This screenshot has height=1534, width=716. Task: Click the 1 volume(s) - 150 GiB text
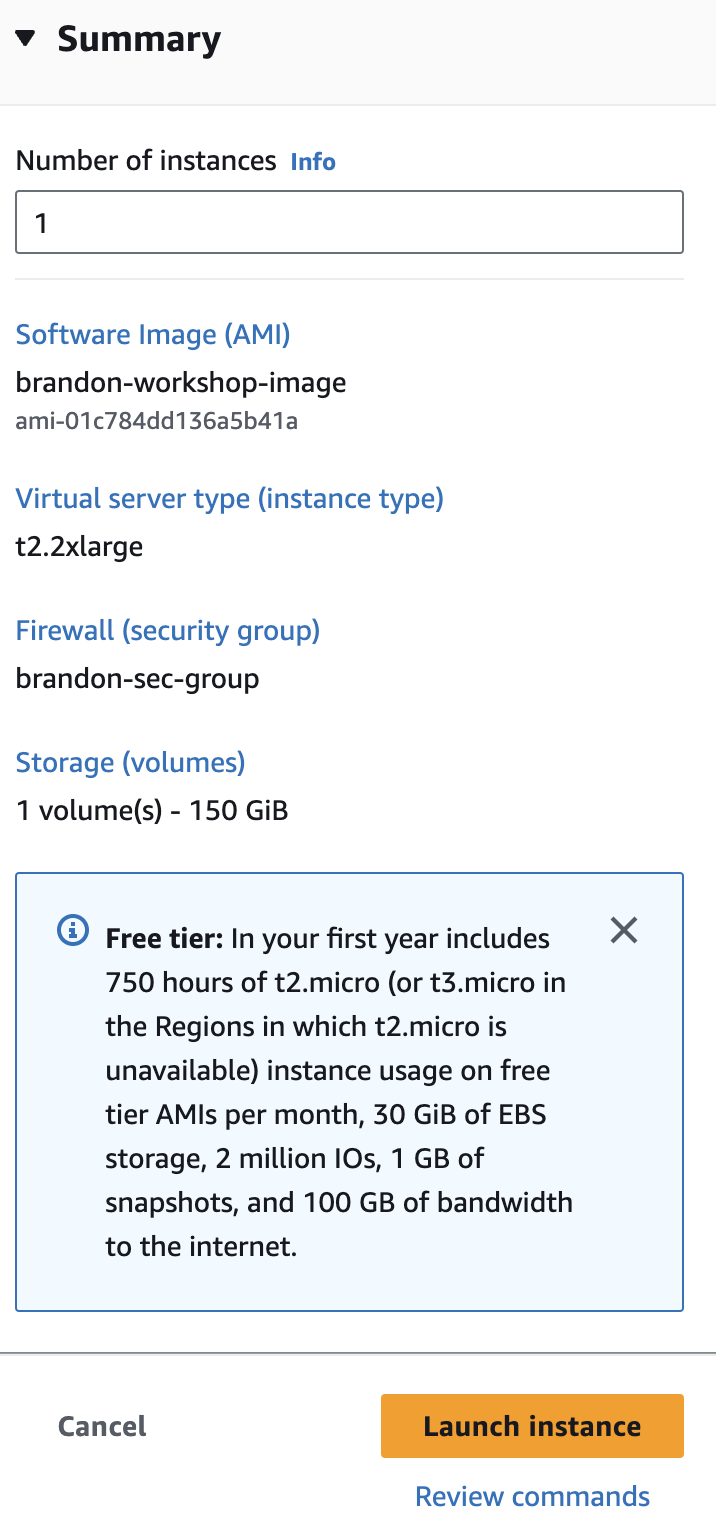[152, 810]
